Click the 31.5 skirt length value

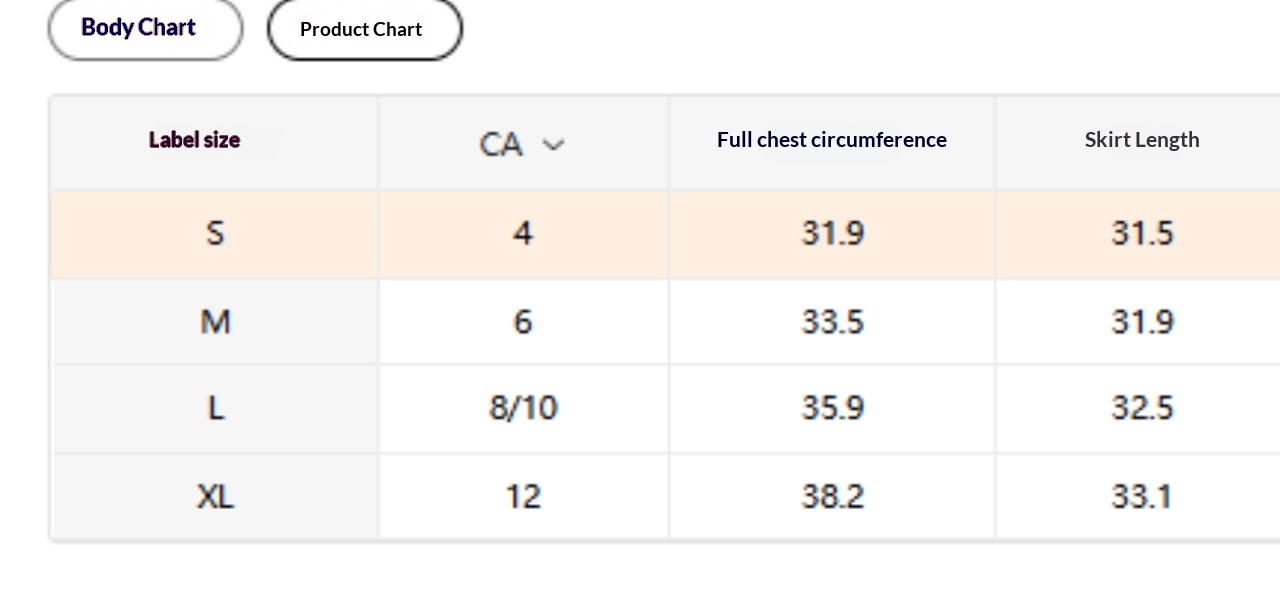[x=1141, y=234]
